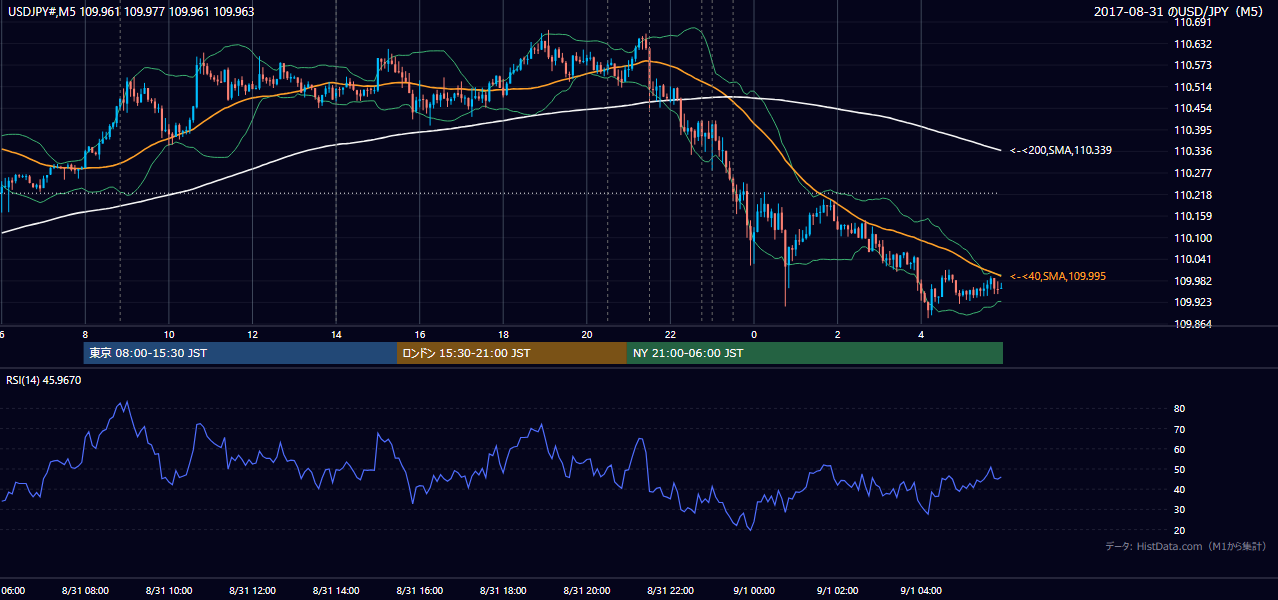
Task: Select the ロンドン 15:30-21:00 JST session bar
Action: 512,353
